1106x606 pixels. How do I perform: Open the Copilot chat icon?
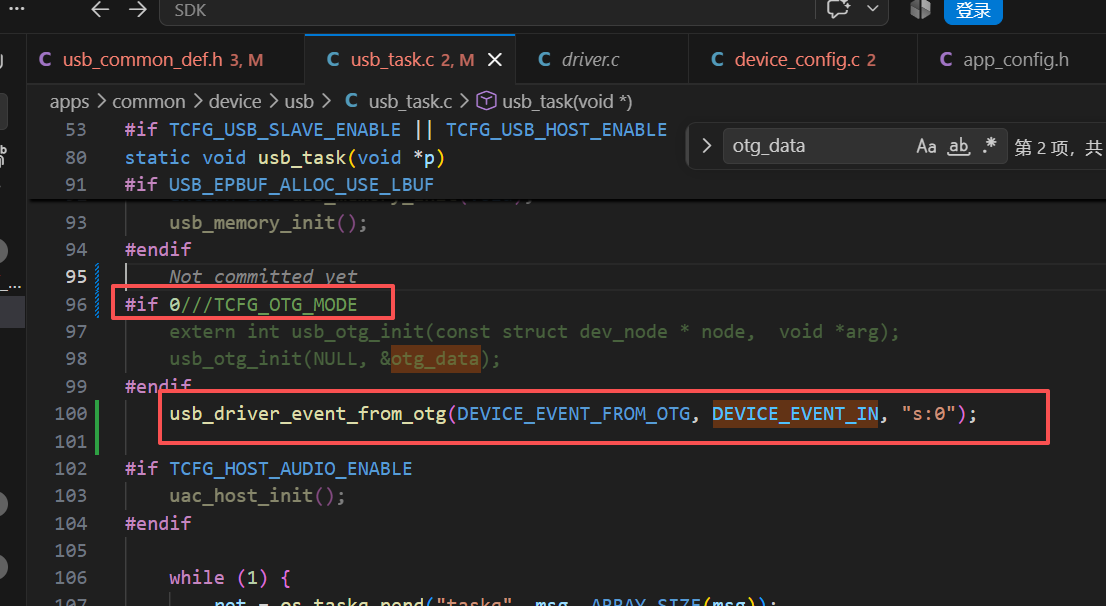click(x=839, y=9)
